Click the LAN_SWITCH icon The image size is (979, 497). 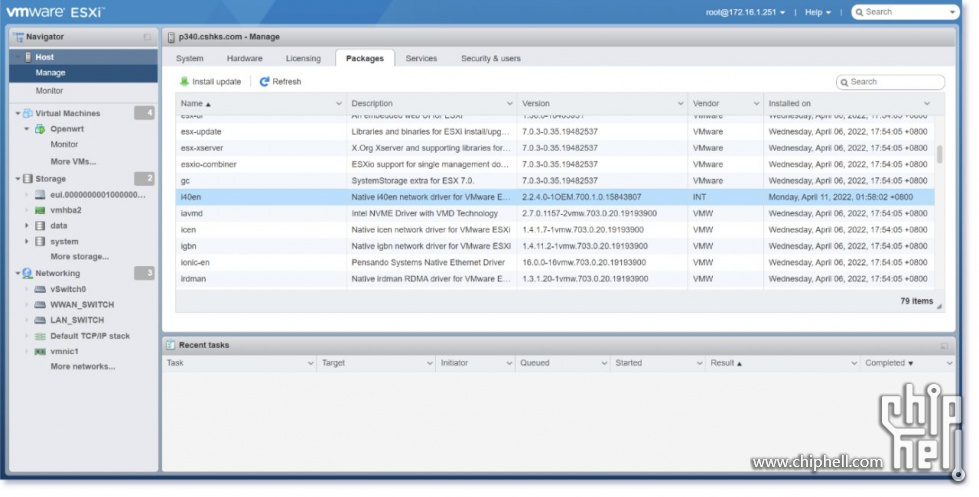(x=40, y=320)
